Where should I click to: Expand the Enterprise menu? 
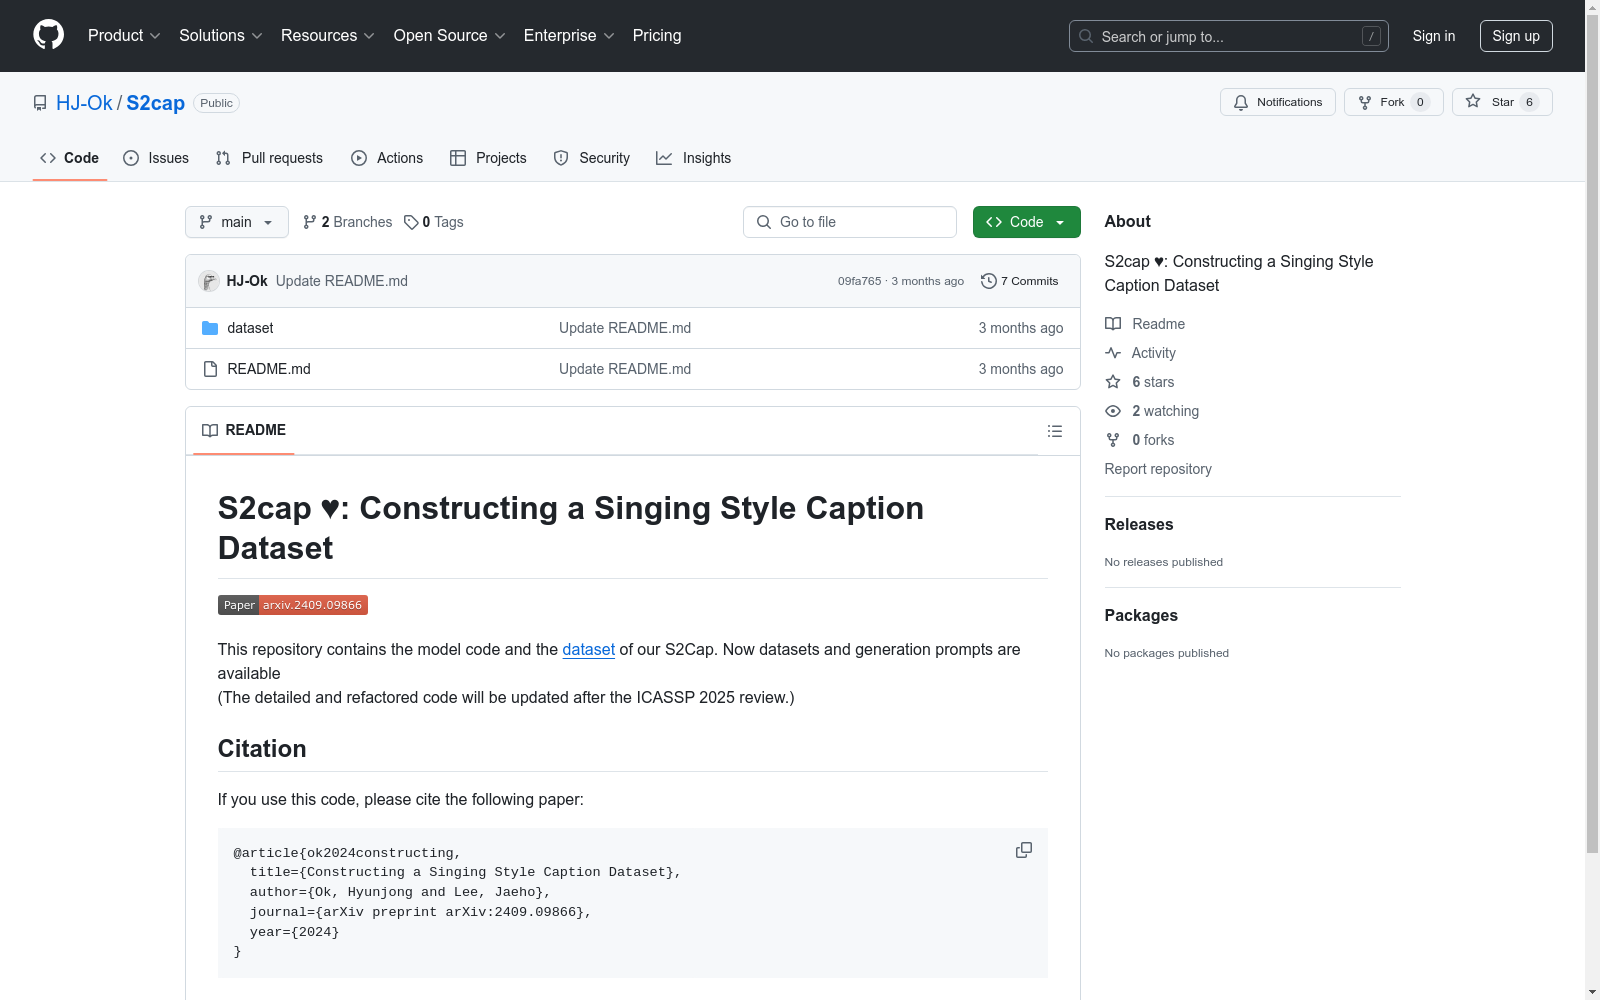tap(569, 36)
